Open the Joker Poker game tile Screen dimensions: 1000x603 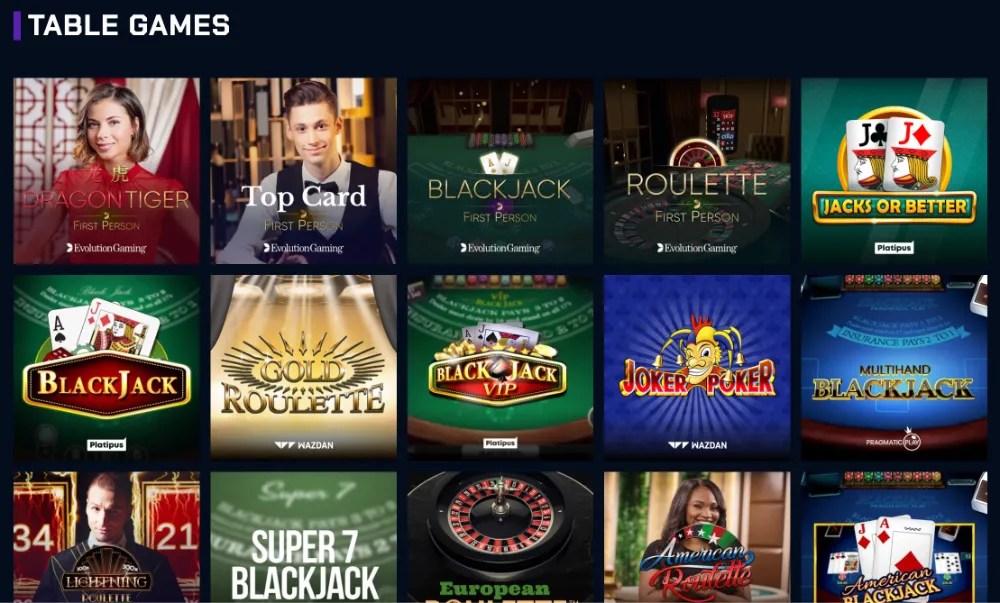click(x=697, y=368)
